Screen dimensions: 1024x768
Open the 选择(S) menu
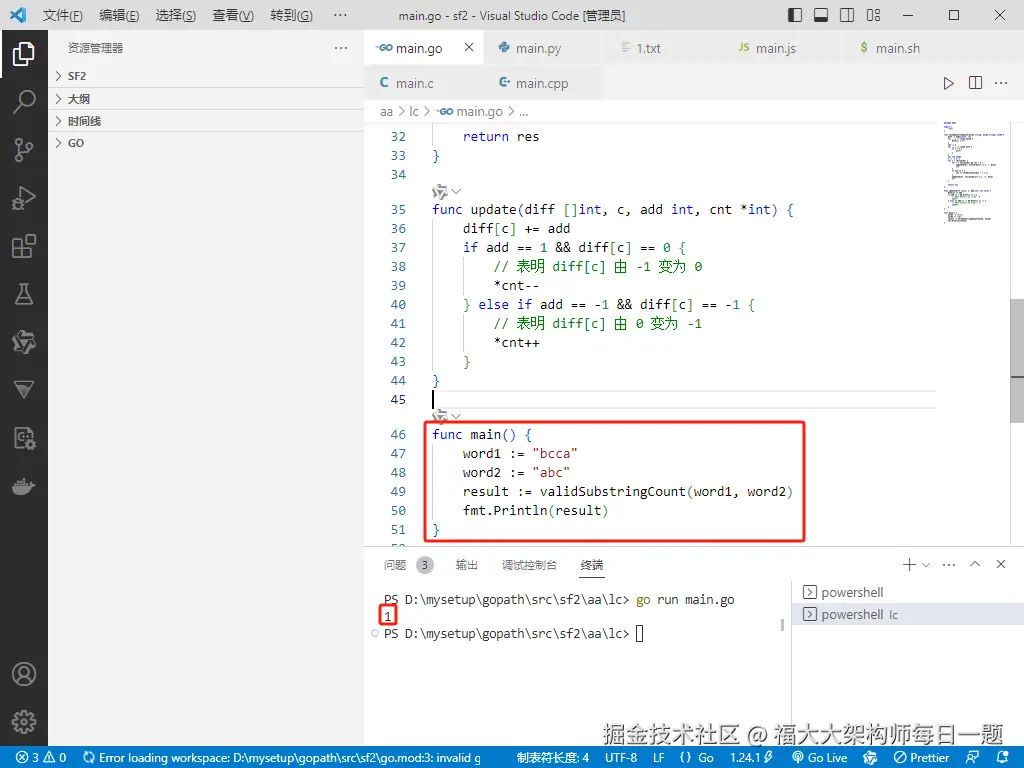176,15
